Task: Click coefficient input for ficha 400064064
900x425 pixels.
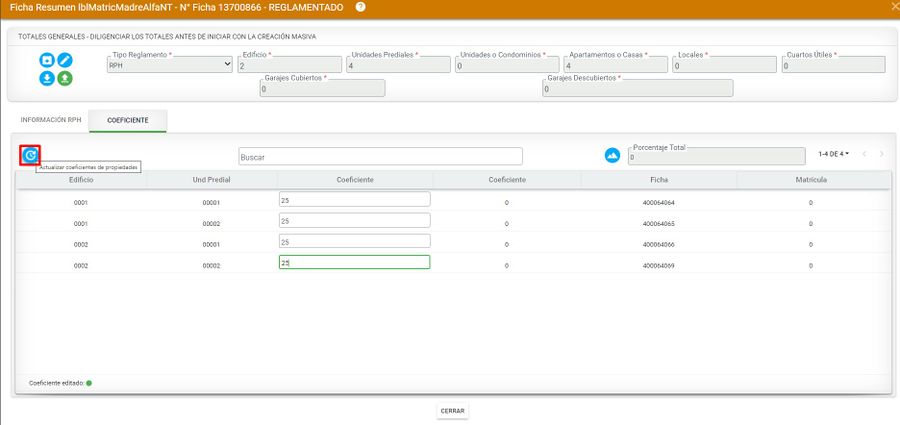Action: pos(354,199)
